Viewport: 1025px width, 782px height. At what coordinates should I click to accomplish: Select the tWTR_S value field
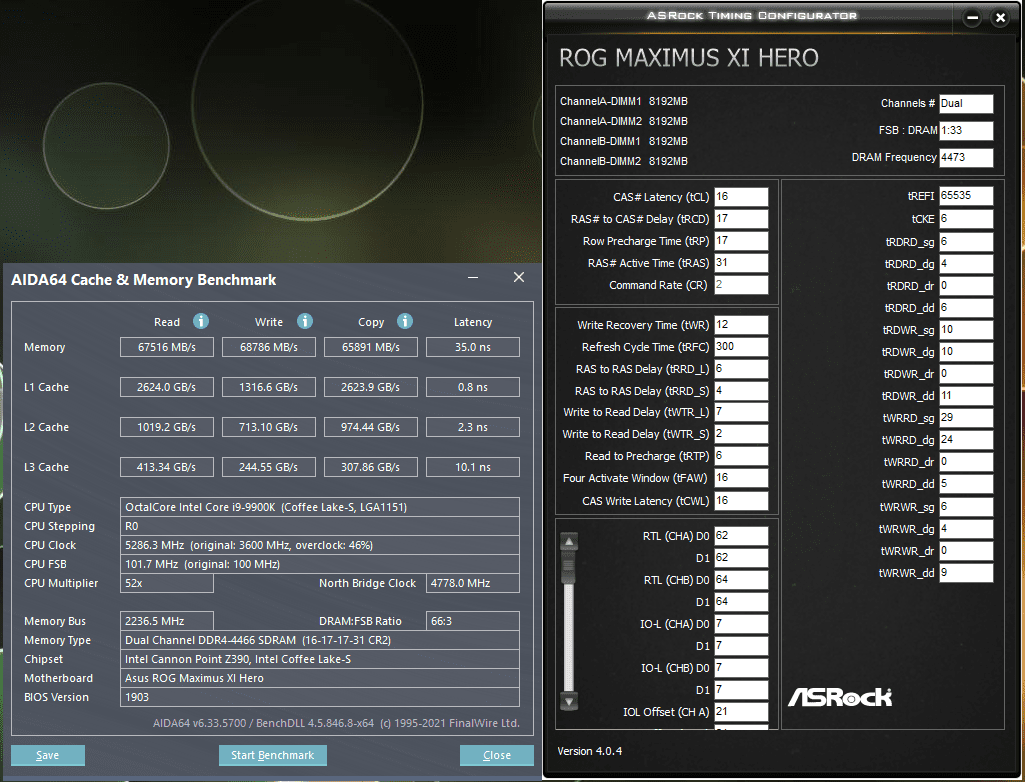click(741, 434)
